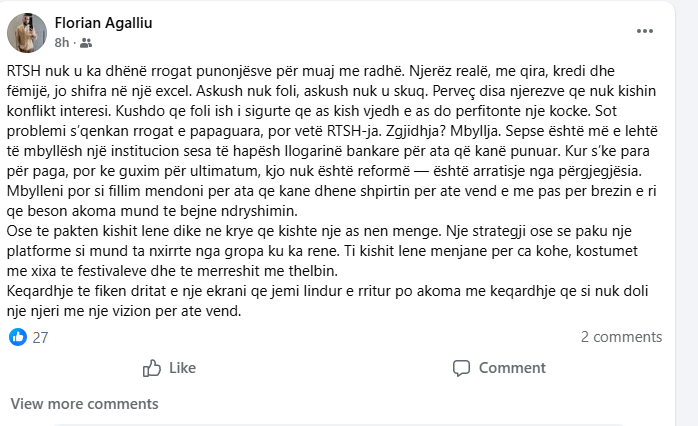This screenshot has height=426, width=698.
Task: Click the blue like reaction icon
Action: (17, 337)
